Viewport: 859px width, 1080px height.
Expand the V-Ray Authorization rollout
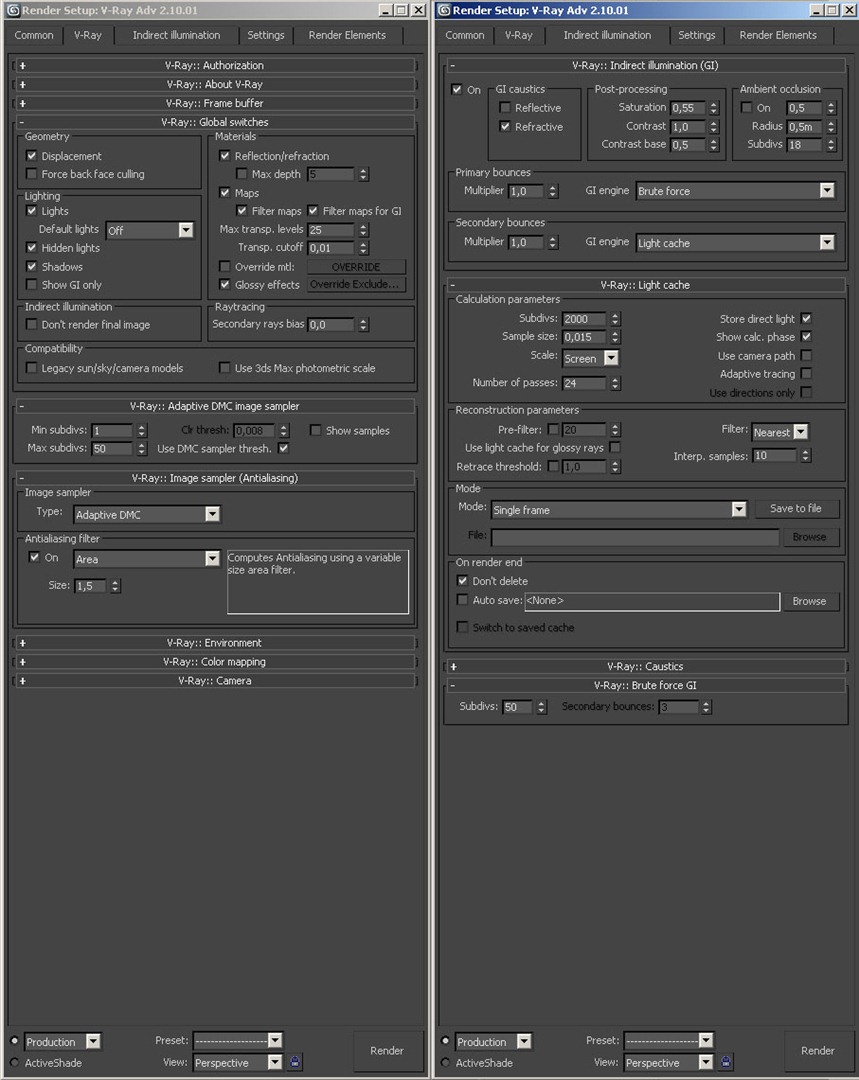tap(214, 65)
